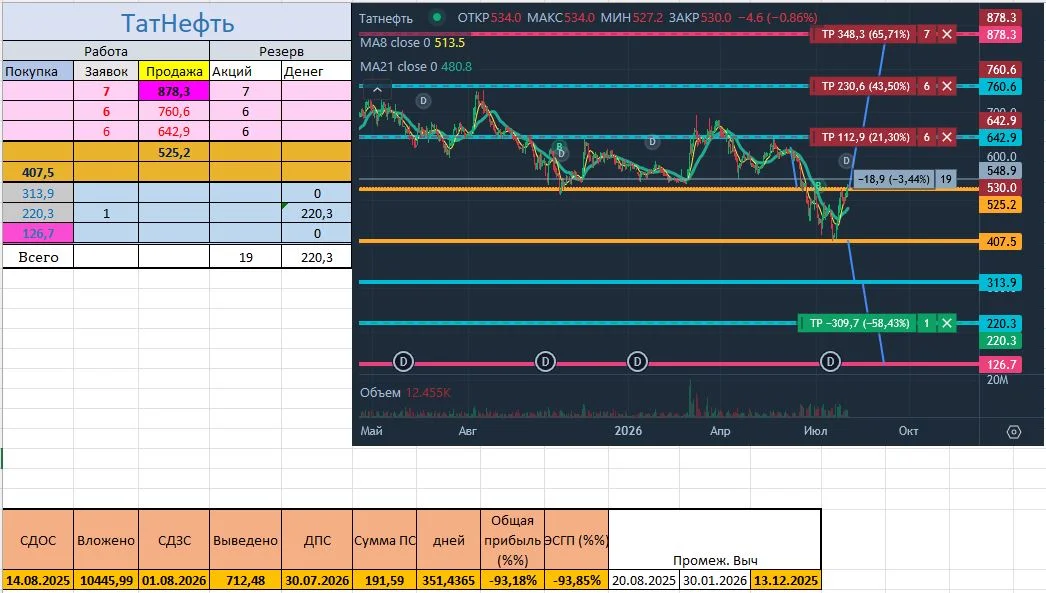Click the Окт label on time axis
The height and width of the screenshot is (593, 1046).
click(x=908, y=431)
